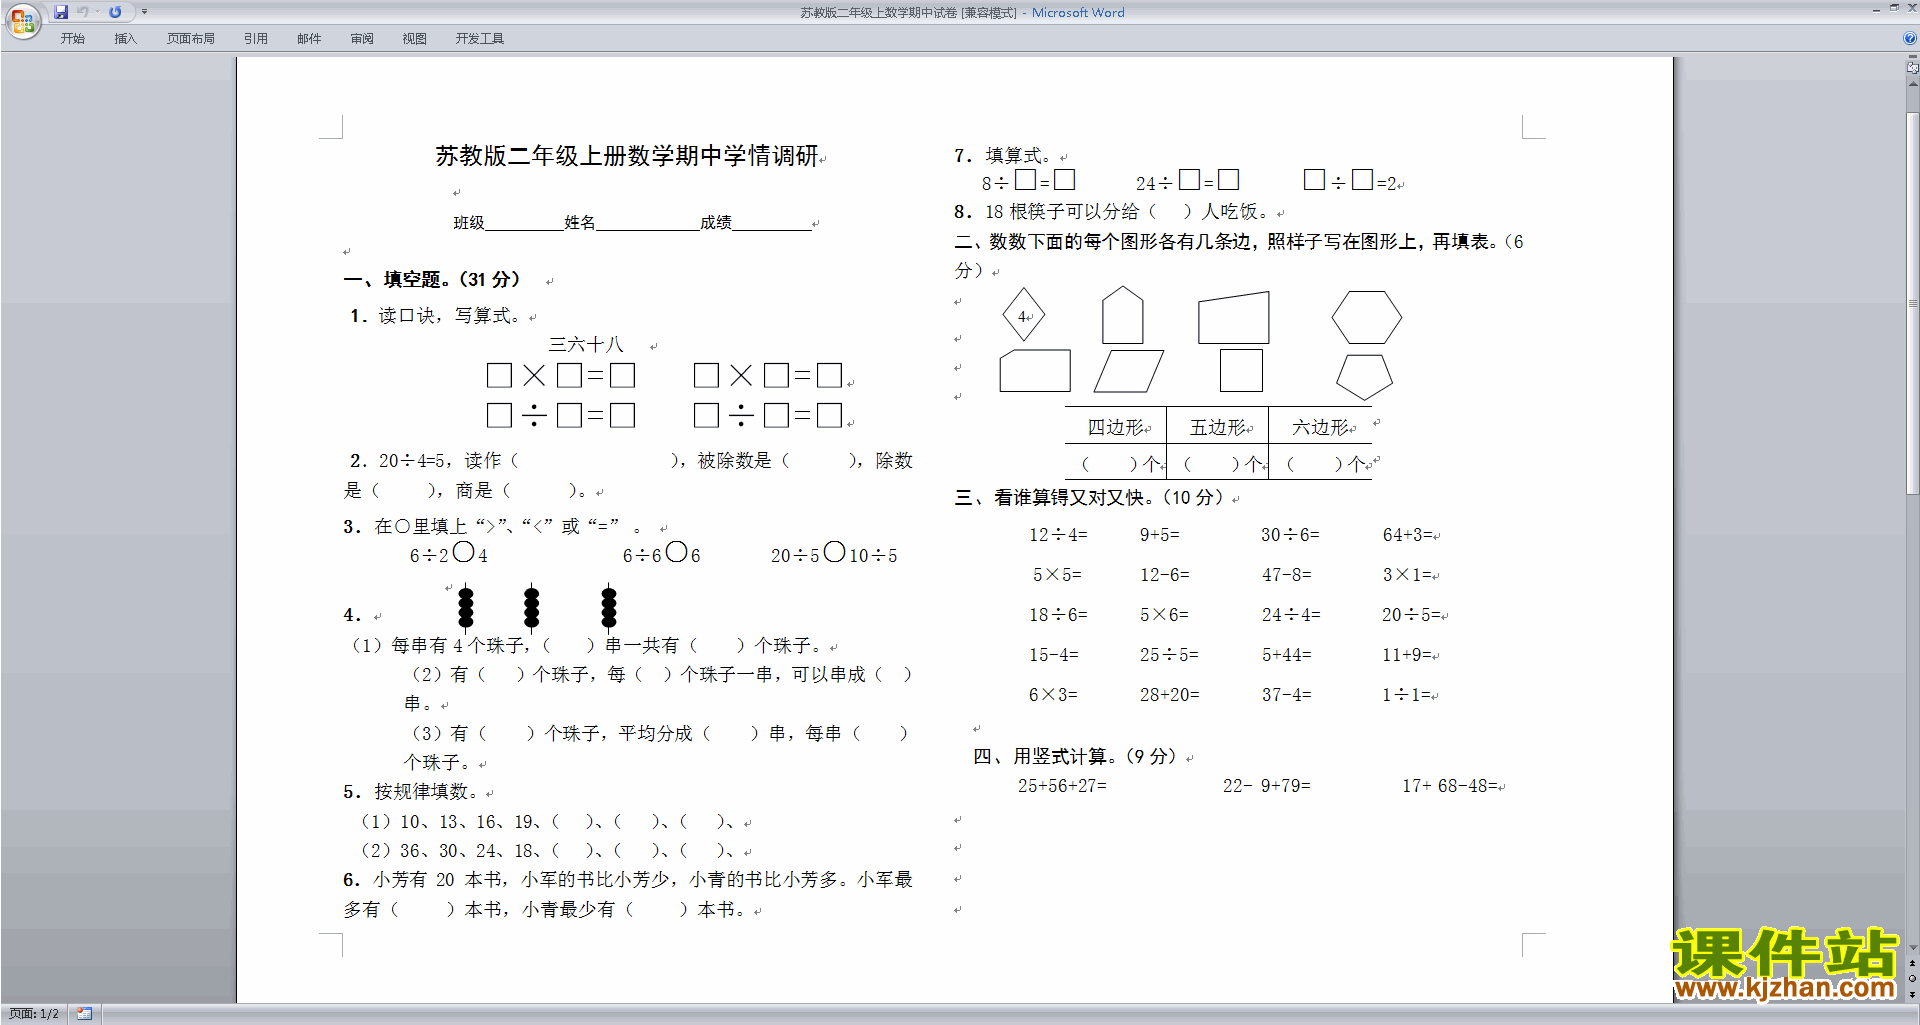Open the round Office button menu
Screen dimensions: 1920x1025
pyautogui.click(x=22, y=20)
